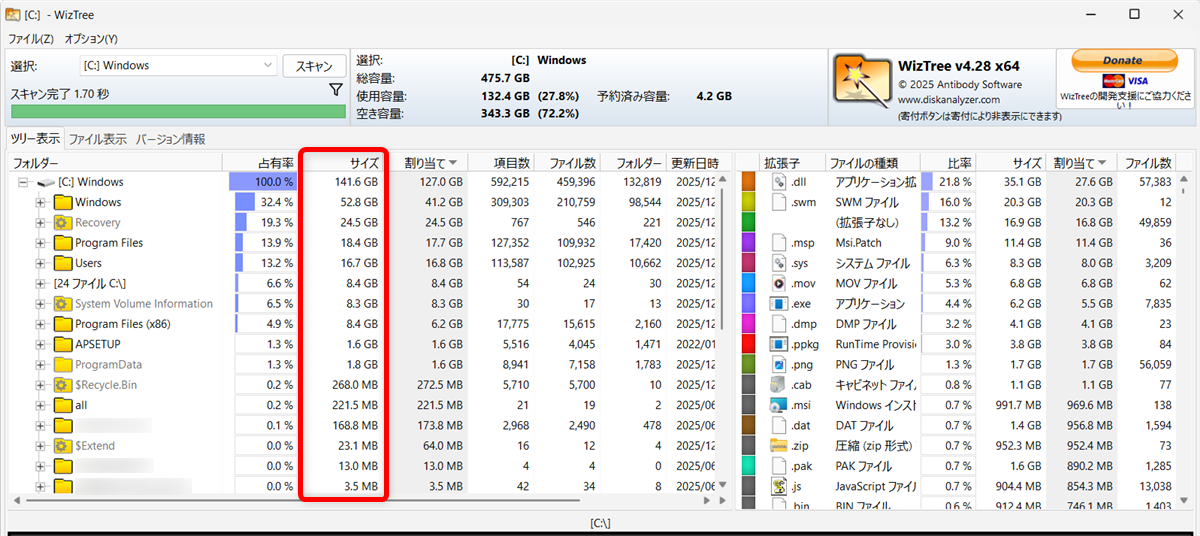This screenshot has height=536, width=1200.
Task: Expand the [24 ファイル C:\] node
Action: (41, 284)
